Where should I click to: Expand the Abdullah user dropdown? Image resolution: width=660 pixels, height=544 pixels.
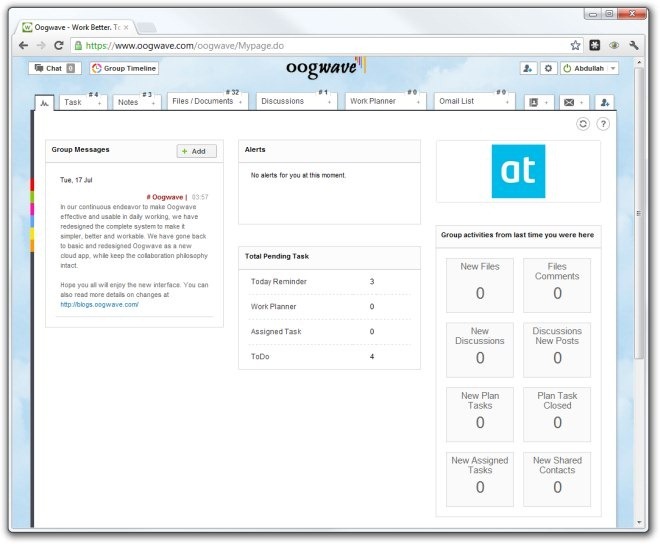tap(613, 68)
